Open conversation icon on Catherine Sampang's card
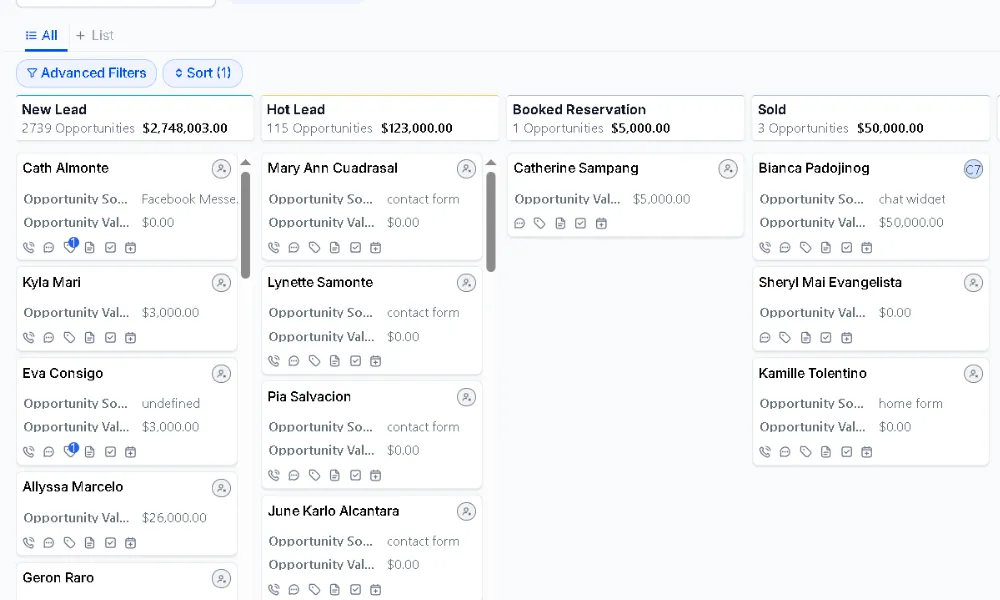The width and height of the screenshot is (1000, 600). click(519, 223)
